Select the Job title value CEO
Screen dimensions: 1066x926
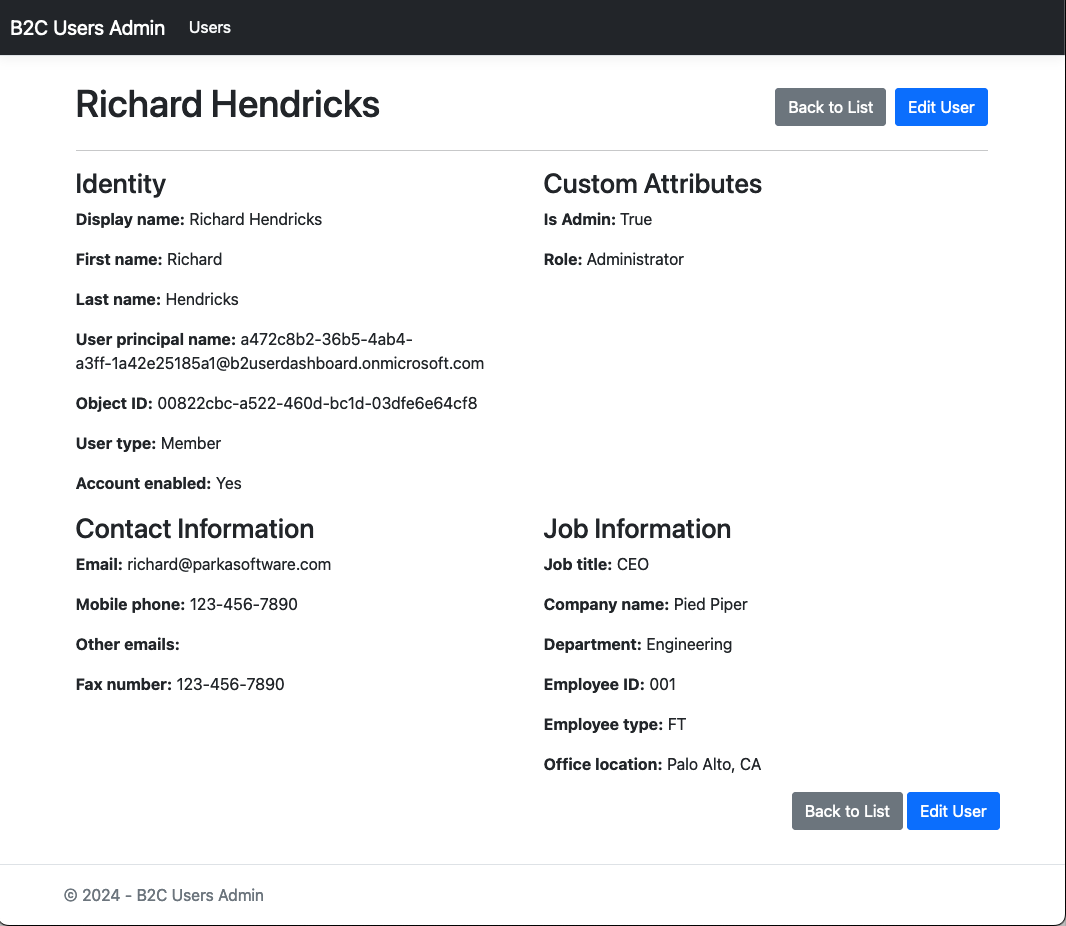[633, 565]
